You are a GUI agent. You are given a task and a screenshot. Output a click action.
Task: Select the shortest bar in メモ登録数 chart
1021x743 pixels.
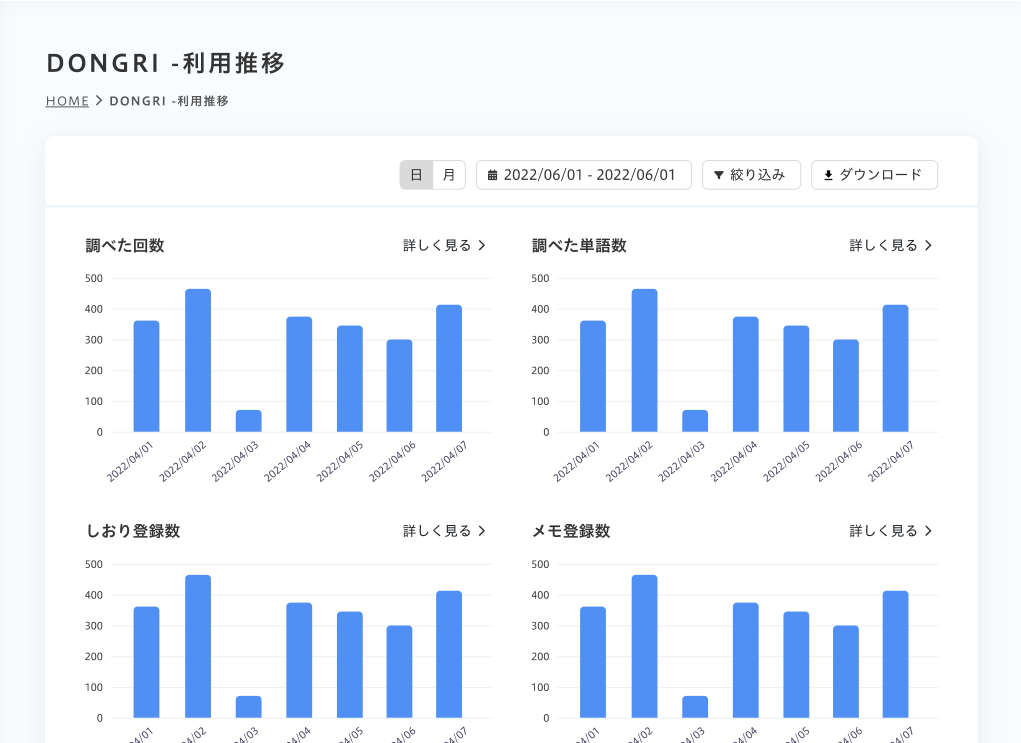pyautogui.click(x=695, y=707)
